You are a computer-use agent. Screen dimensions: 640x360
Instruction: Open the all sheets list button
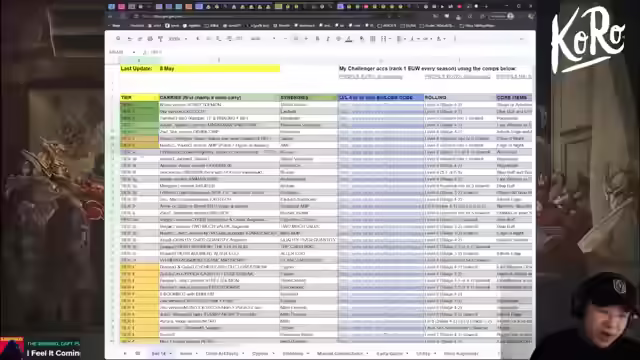138,353
